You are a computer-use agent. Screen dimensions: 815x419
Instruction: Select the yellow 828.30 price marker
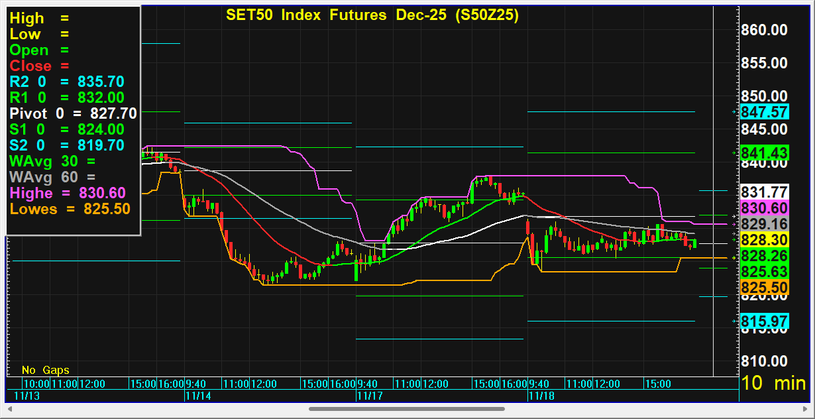click(765, 241)
